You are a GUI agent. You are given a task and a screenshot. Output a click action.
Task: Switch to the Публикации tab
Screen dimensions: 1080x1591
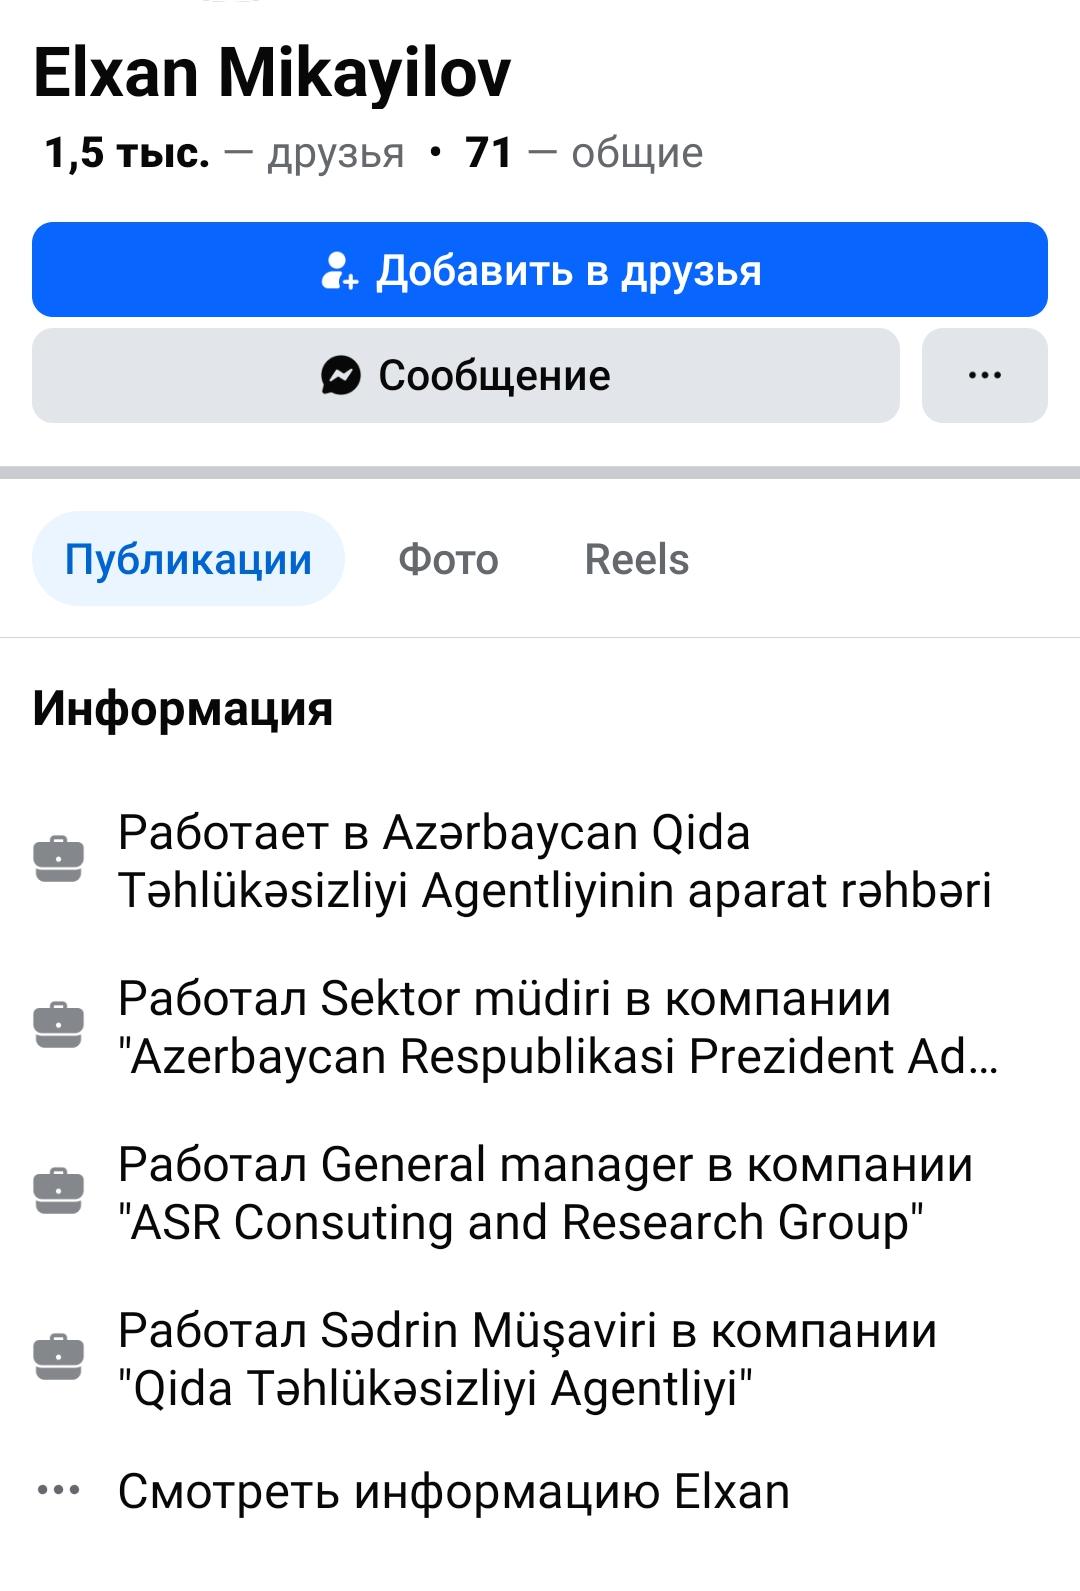(x=188, y=559)
